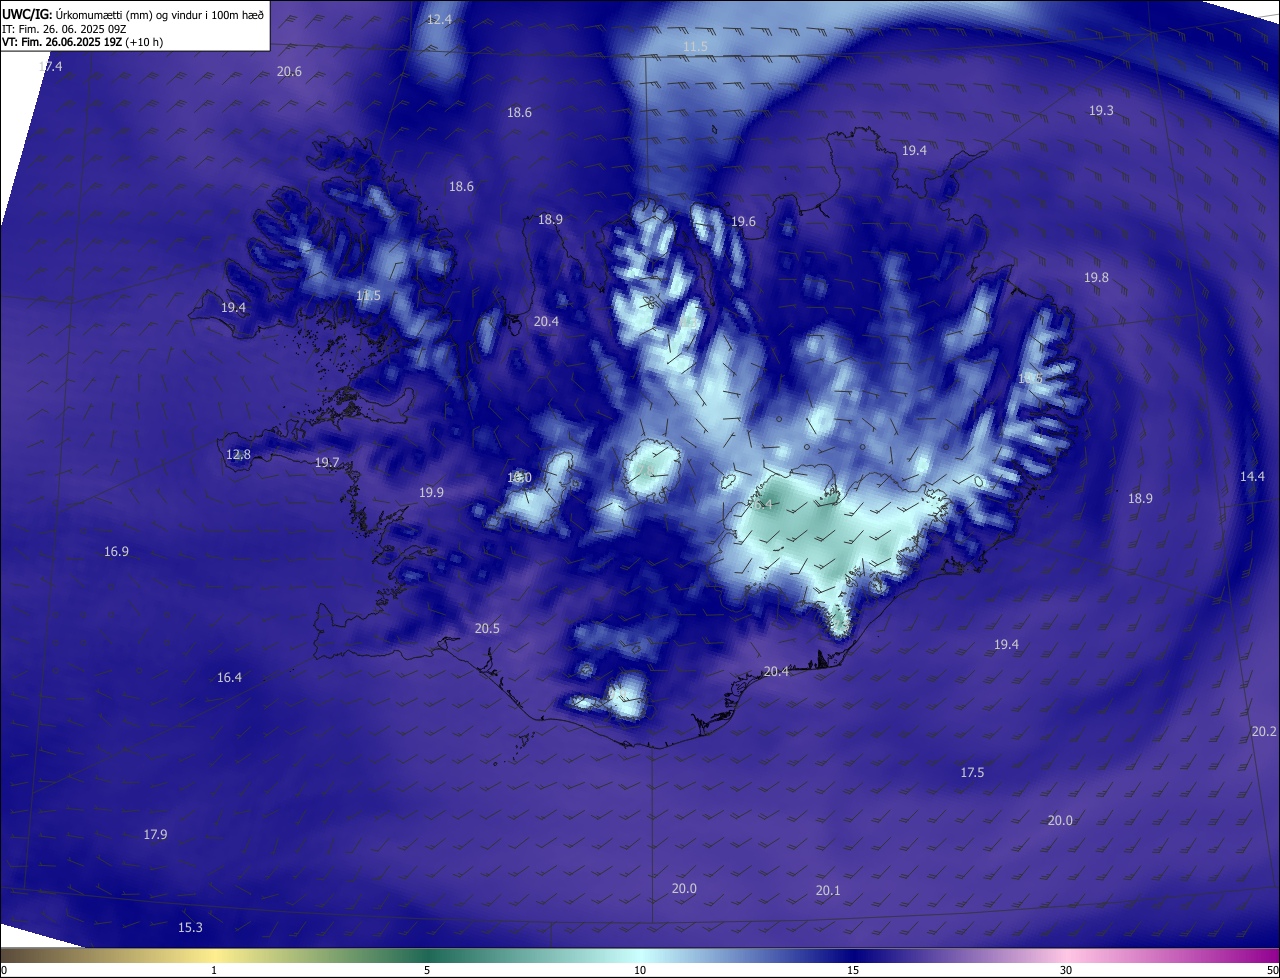
Task: Click the 19.8 value label on the map
Action: (x=1097, y=277)
